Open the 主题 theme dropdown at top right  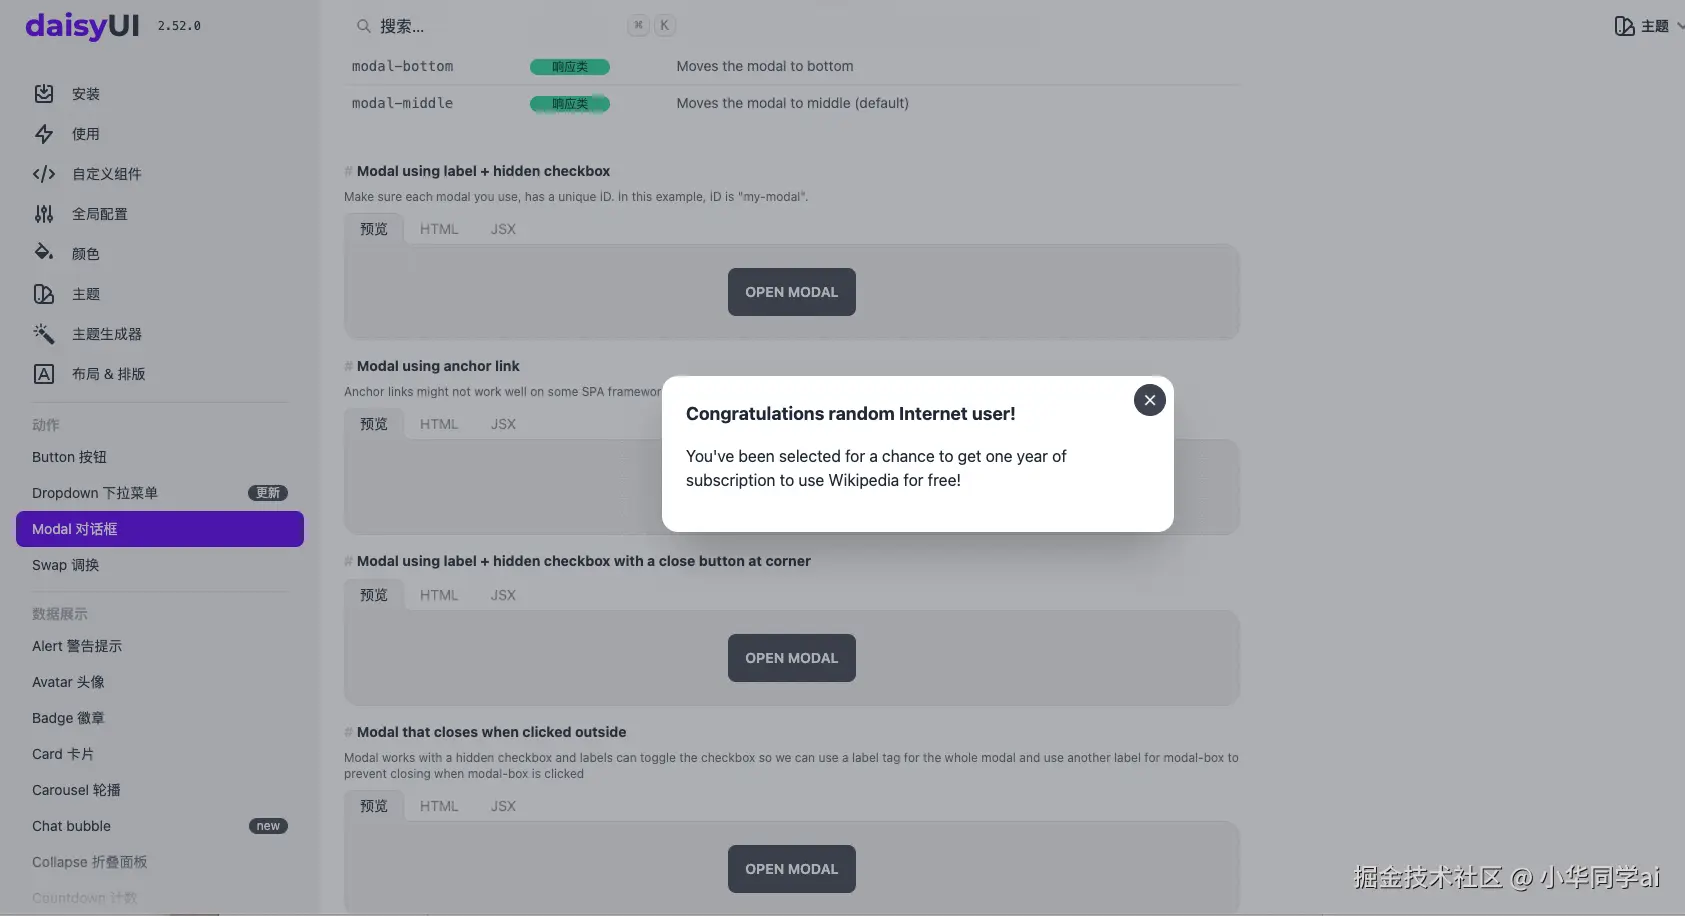pyautogui.click(x=1647, y=26)
